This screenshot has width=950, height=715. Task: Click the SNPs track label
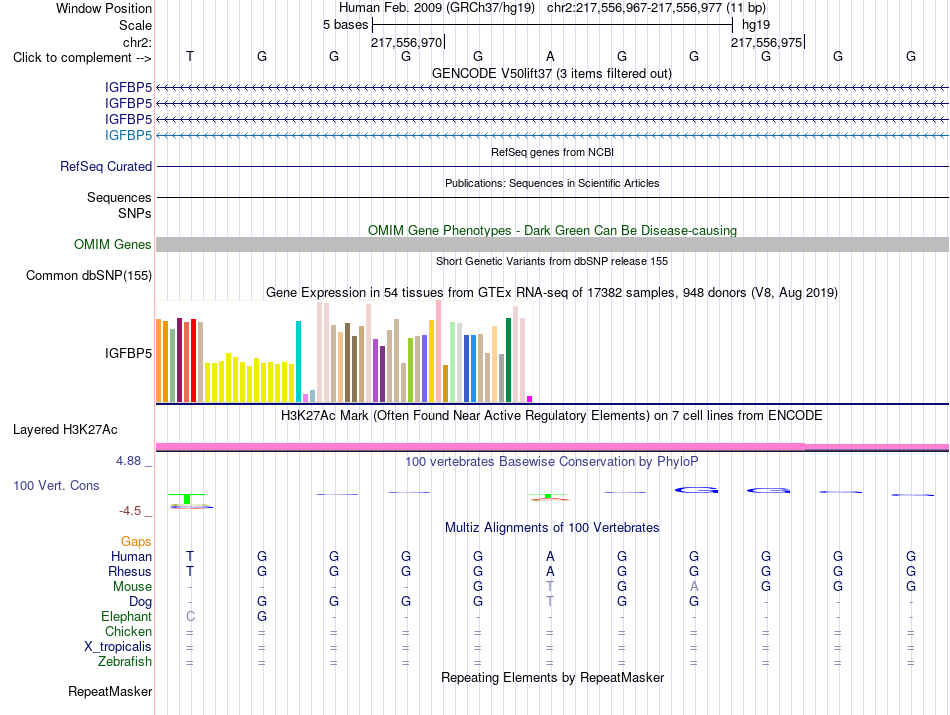[x=135, y=213]
